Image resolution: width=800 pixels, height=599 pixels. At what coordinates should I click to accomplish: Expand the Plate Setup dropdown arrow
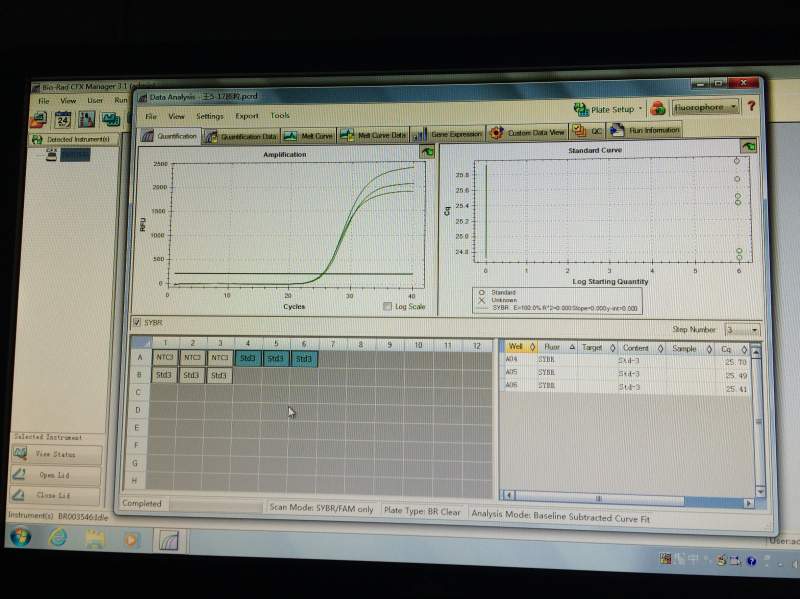tap(640, 109)
